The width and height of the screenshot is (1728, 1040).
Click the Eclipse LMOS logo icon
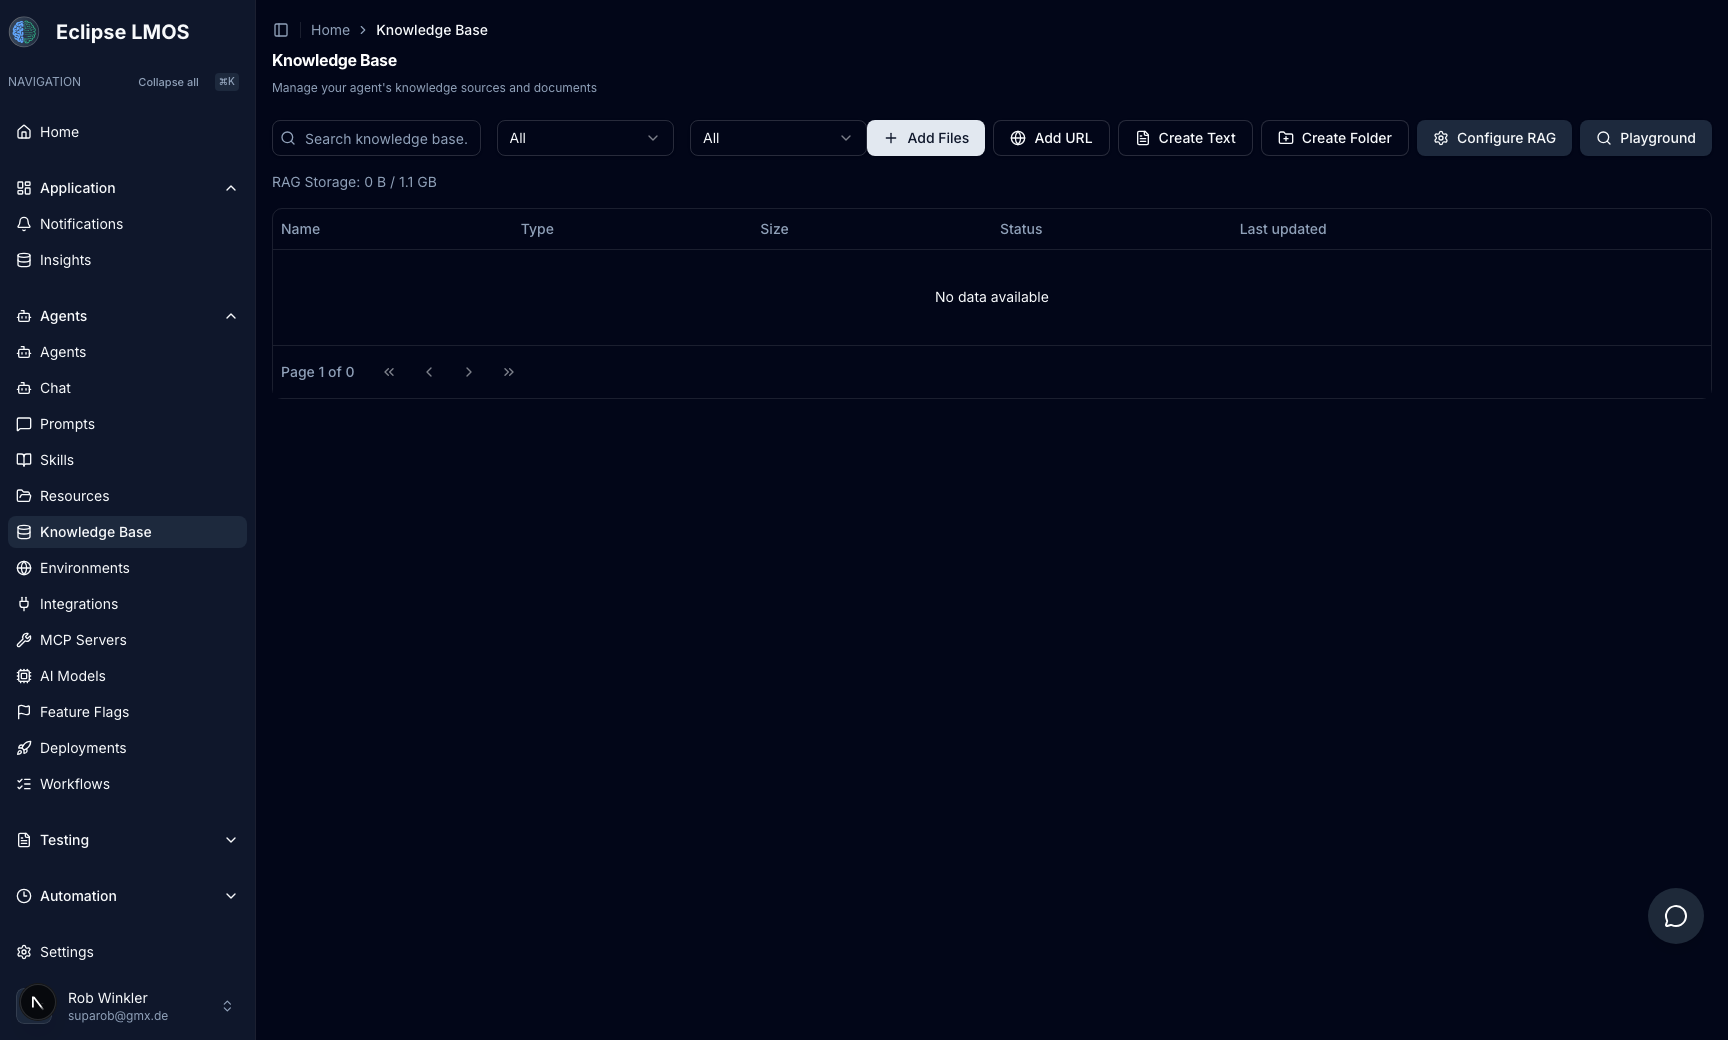pyautogui.click(x=24, y=32)
